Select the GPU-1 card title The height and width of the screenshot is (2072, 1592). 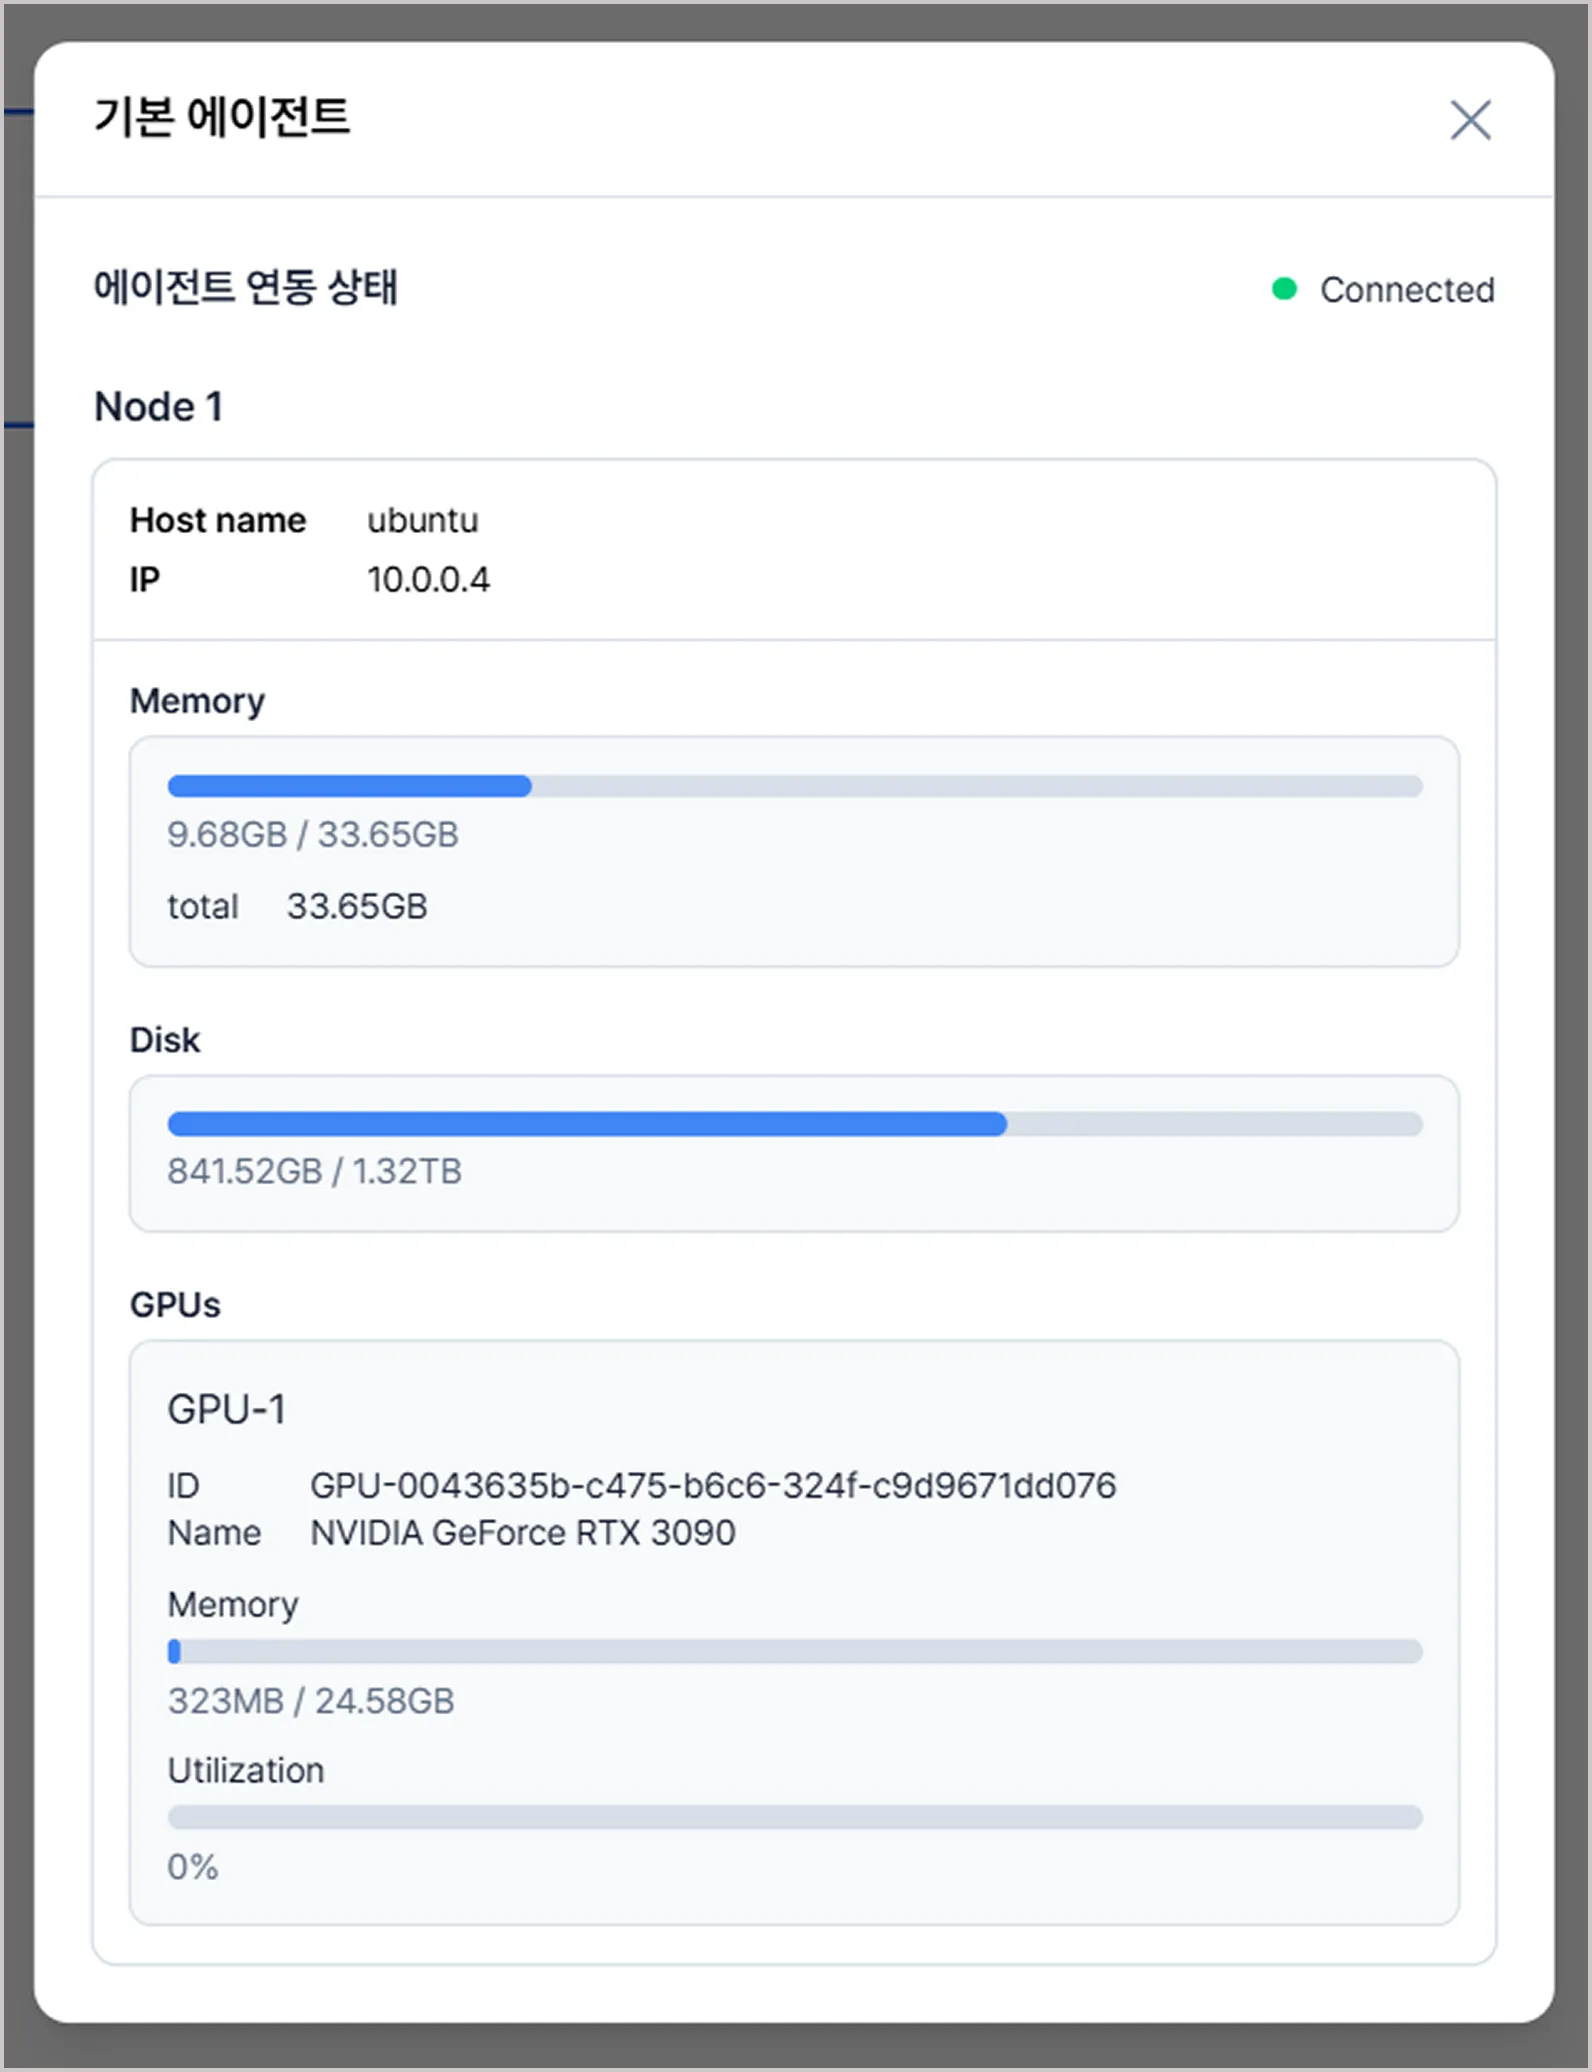(227, 1409)
